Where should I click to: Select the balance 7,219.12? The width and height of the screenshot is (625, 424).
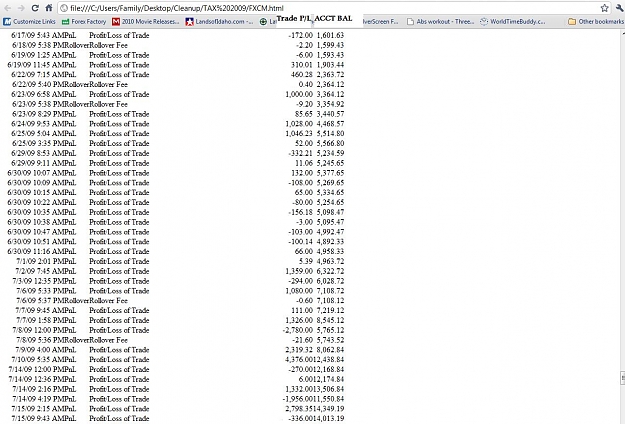330,310
